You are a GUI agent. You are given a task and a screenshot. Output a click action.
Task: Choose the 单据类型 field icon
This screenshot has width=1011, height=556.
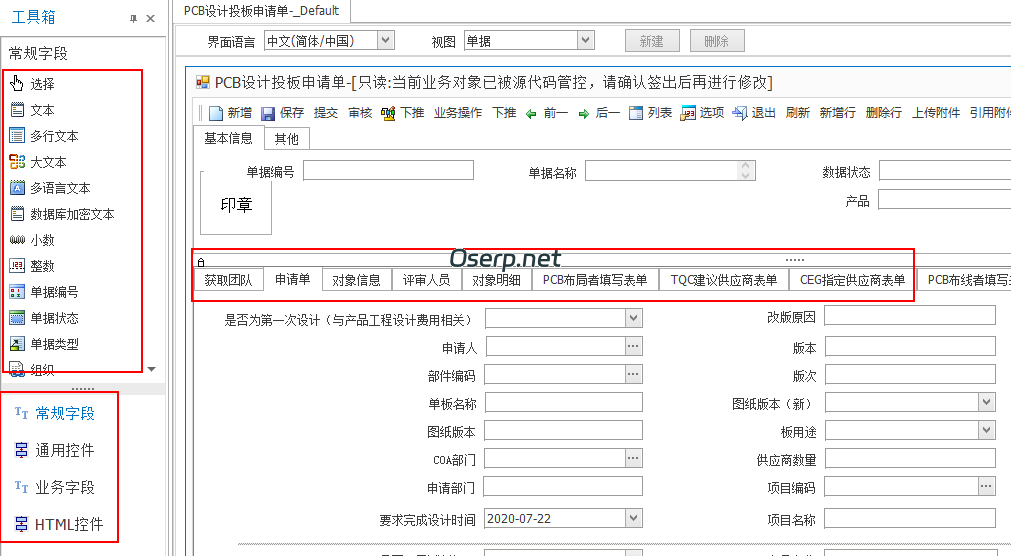17,344
